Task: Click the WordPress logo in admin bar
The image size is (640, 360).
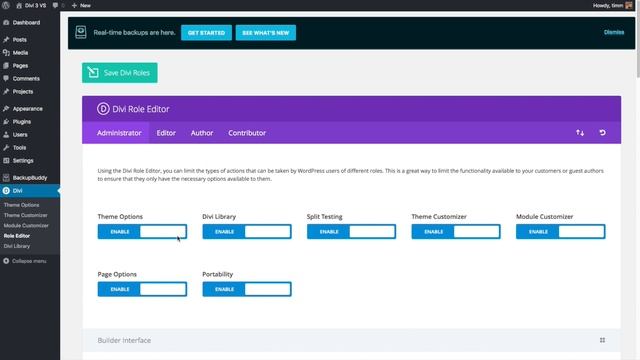Action: coord(6,5)
